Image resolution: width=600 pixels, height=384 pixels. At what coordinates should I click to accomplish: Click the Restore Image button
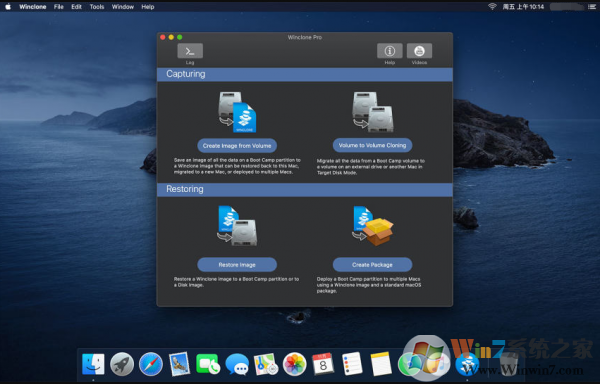click(x=237, y=265)
